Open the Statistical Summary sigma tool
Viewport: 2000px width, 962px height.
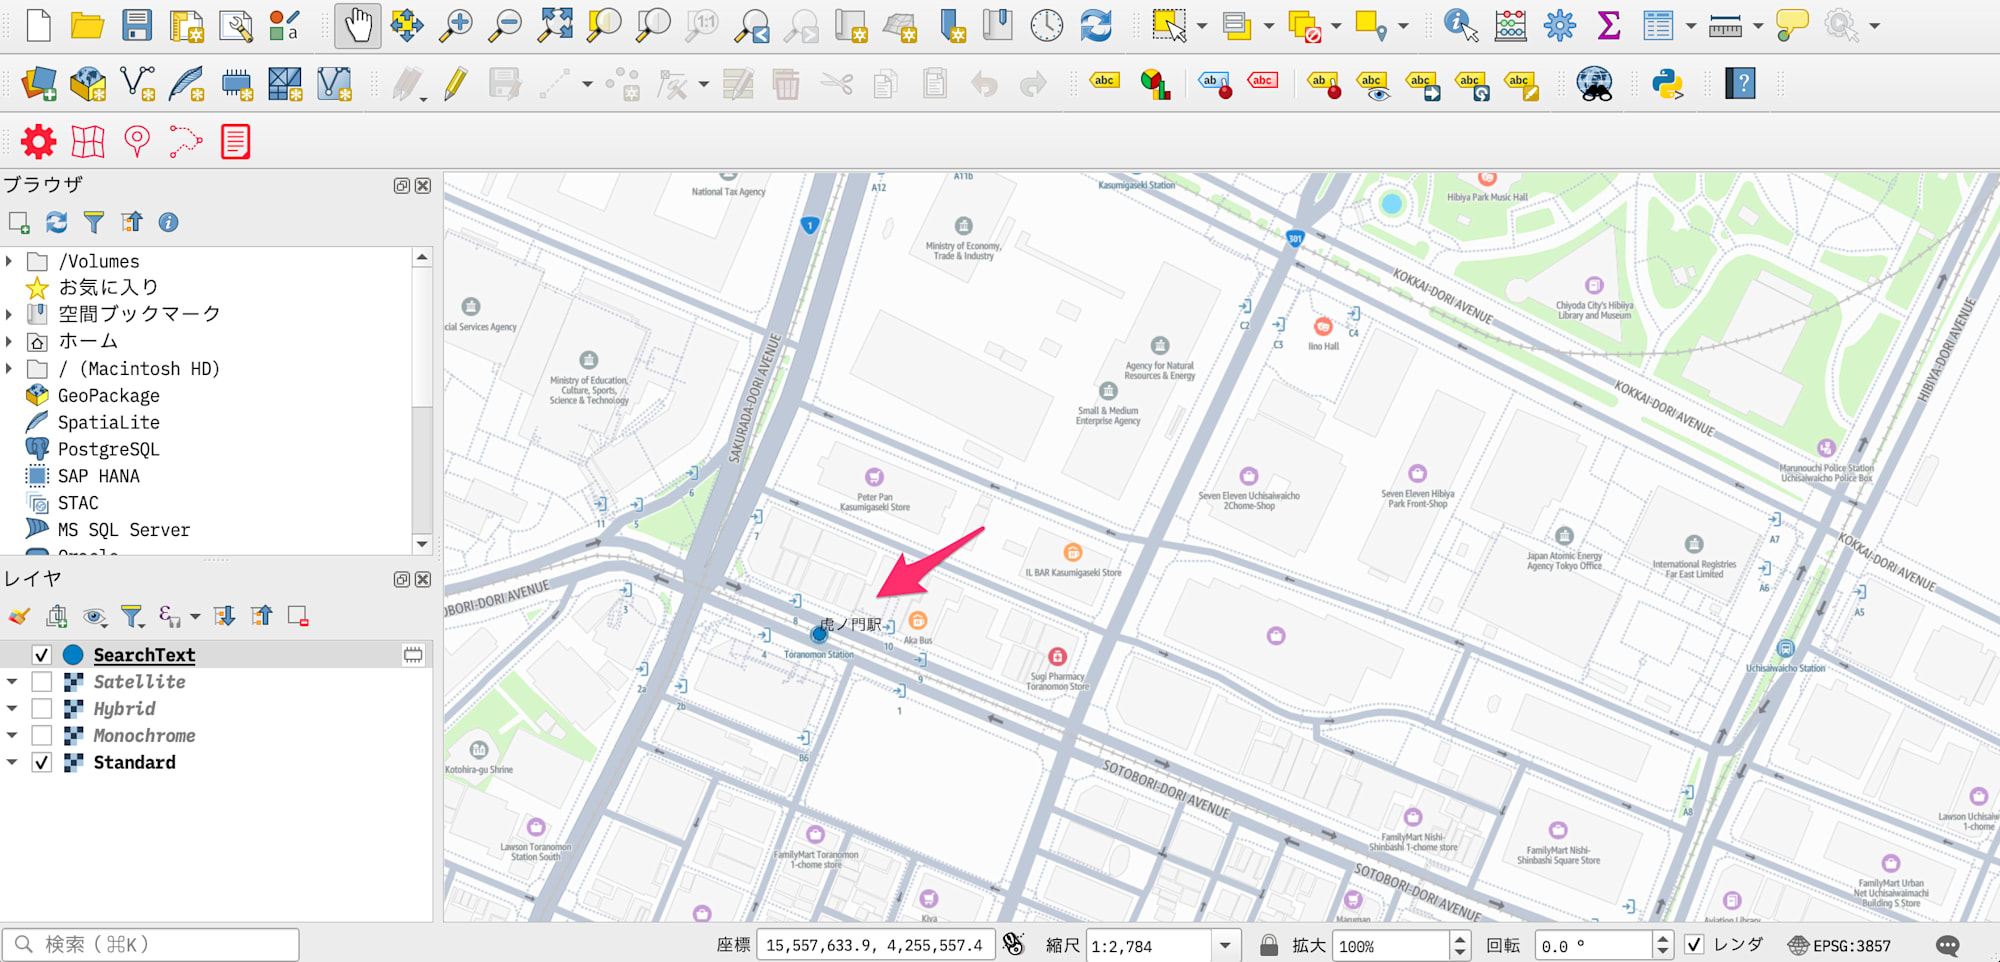click(1608, 26)
